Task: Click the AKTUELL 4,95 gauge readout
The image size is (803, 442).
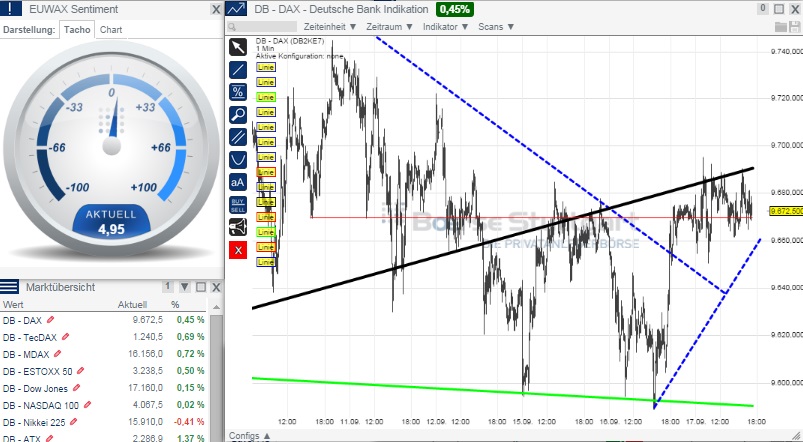Action: [111, 222]
